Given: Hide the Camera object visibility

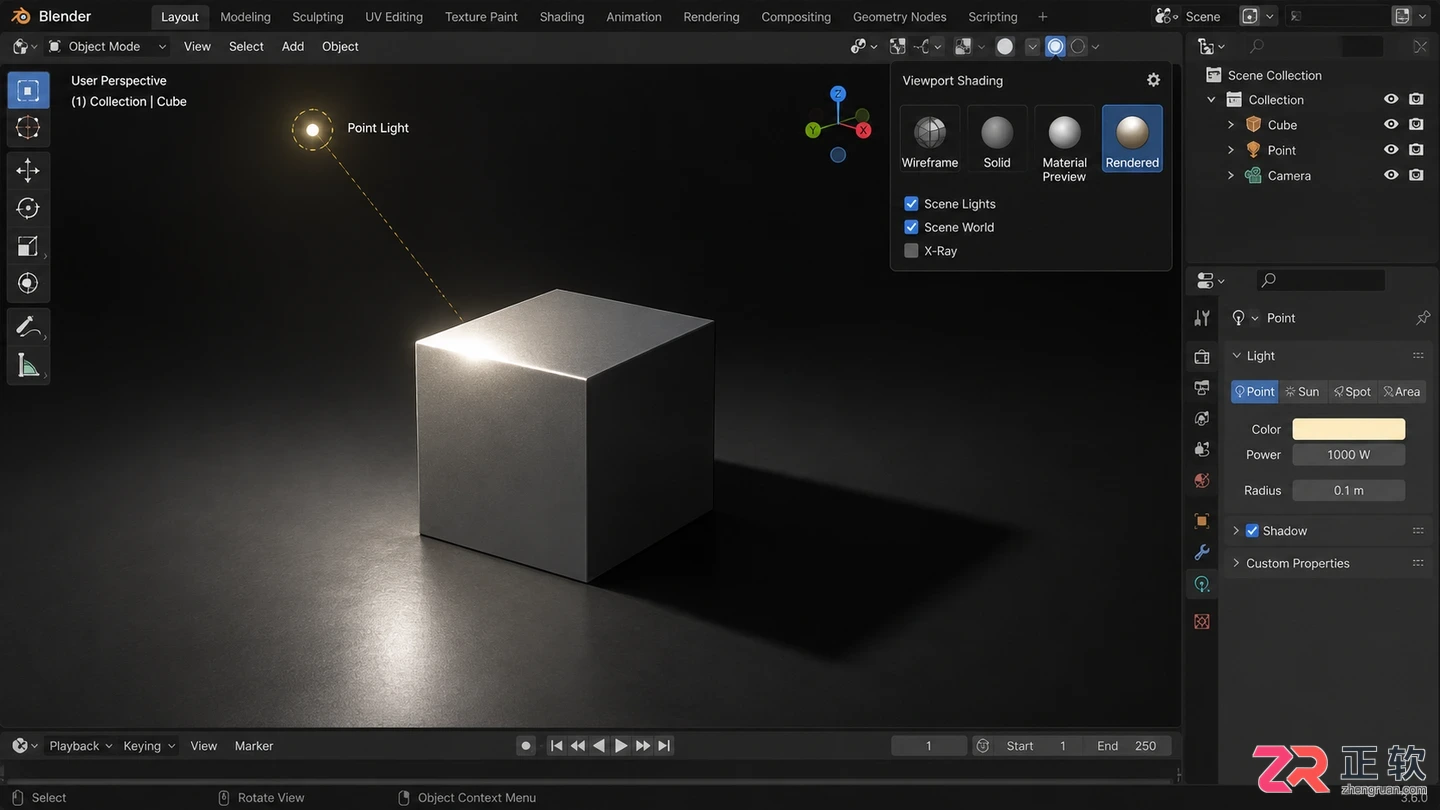Looking at the screenshot, I should pos(1391,175).
